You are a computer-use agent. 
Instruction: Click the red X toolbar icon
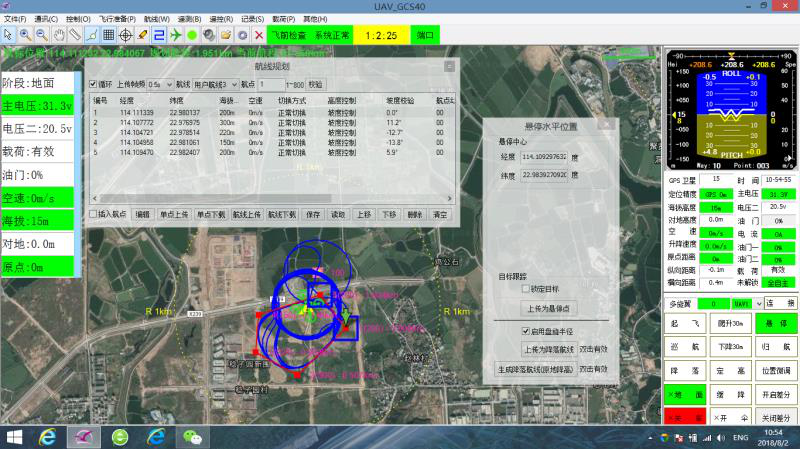coord(259,34)
